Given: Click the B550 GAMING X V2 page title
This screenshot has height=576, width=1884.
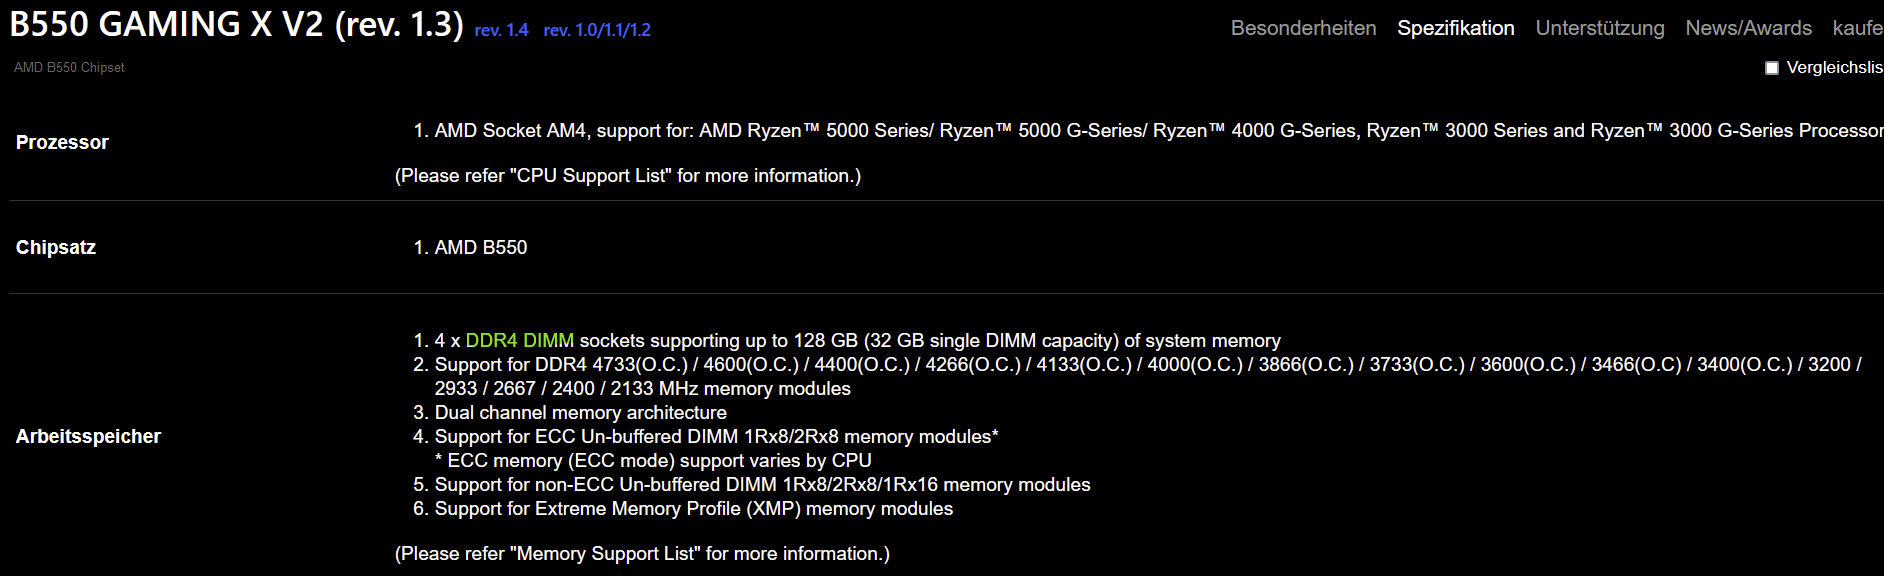Looking at the screenshot, I should pyautogui.click(x=236, y=24).
